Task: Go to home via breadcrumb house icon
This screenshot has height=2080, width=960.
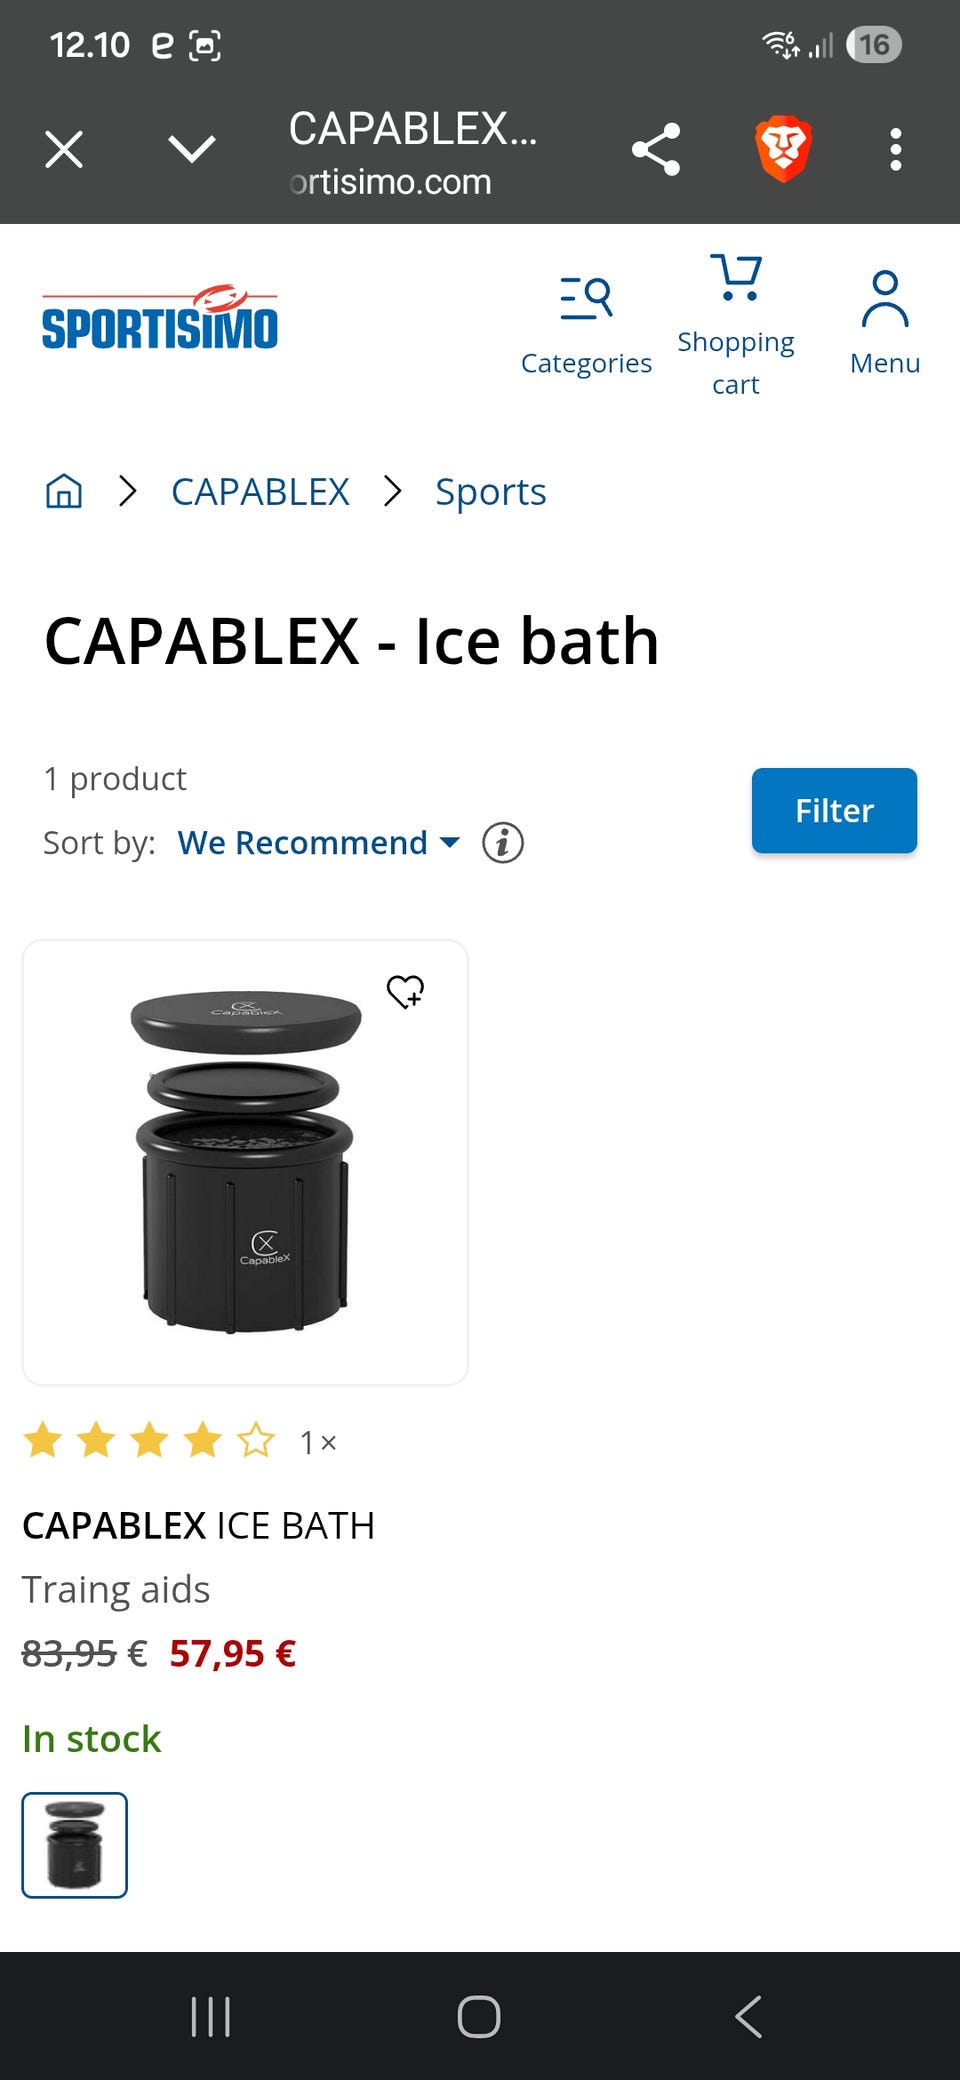Action: tap(64, 492)
